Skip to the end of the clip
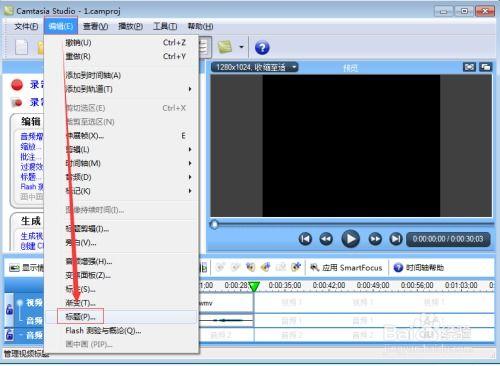500x366 pixels. click(x=396, y=239)
